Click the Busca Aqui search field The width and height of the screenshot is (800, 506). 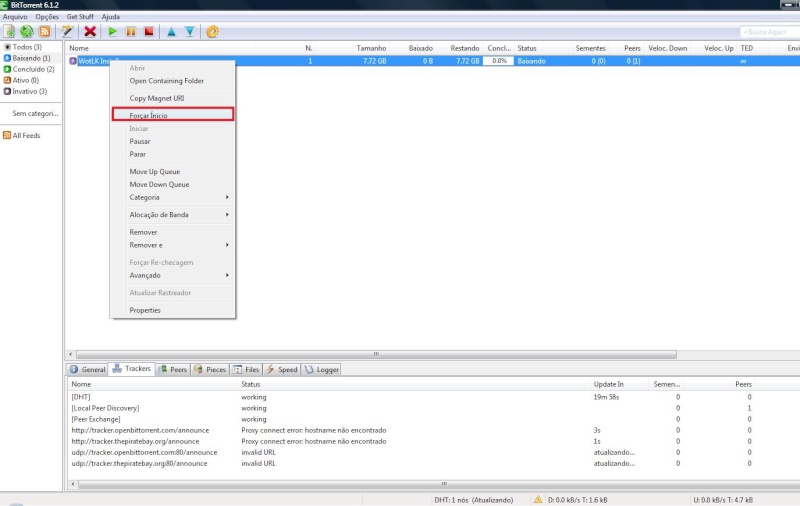[767, 32]
